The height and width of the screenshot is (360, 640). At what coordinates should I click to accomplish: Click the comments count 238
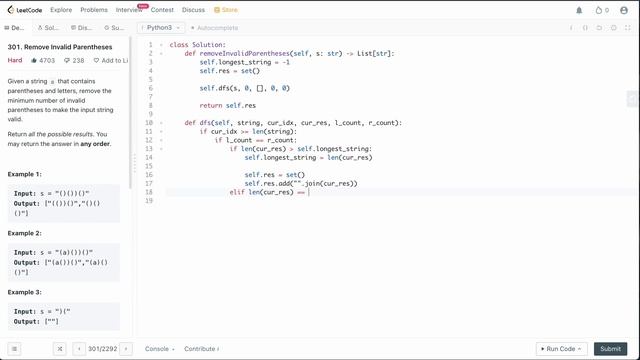(x=74, y=60)
